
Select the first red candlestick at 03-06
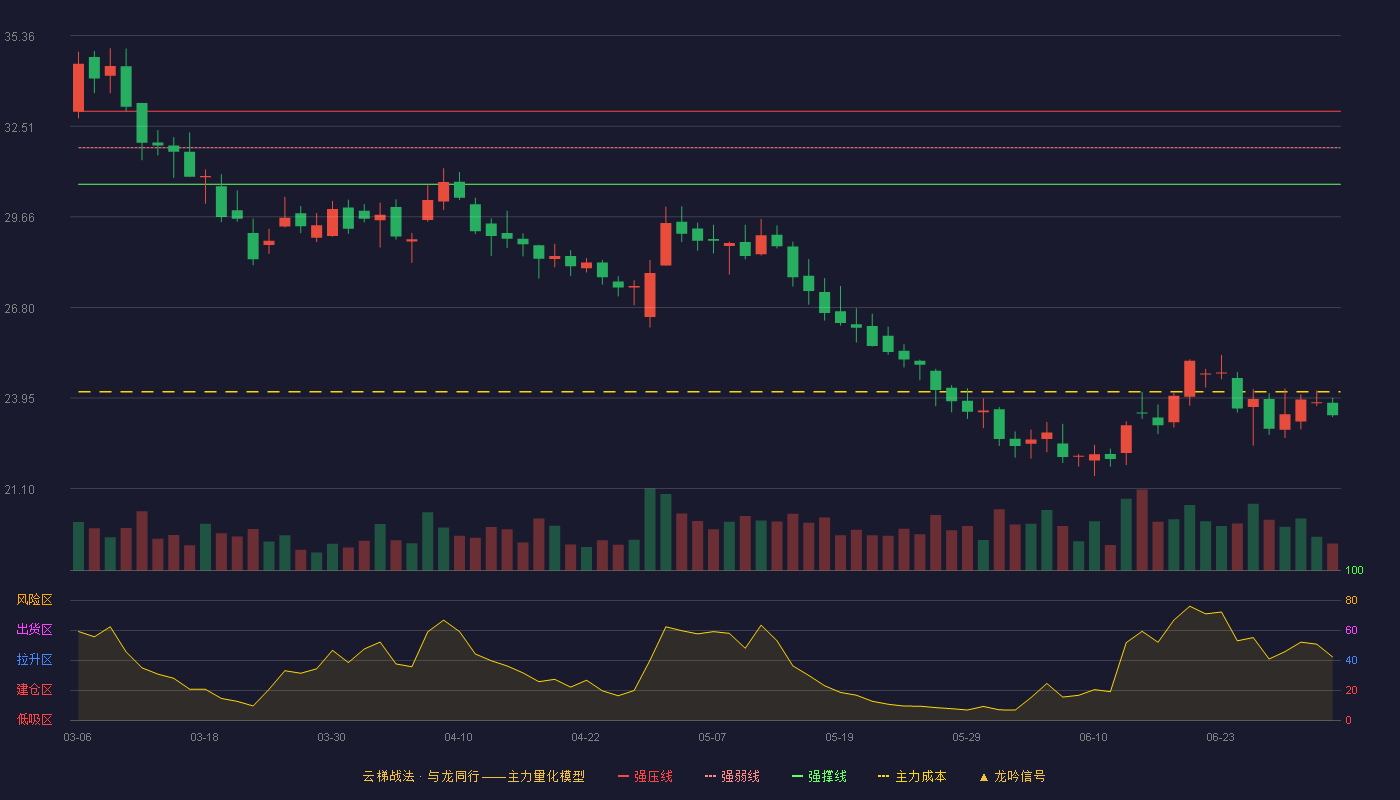point(78,87)
